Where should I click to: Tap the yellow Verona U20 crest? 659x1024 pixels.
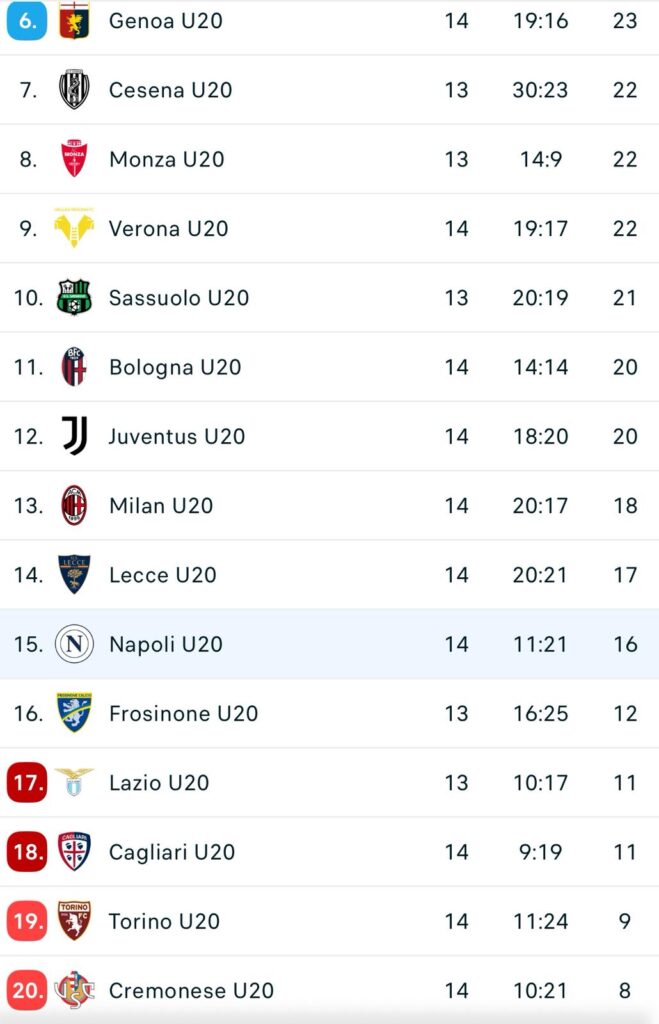pos(74,228)
